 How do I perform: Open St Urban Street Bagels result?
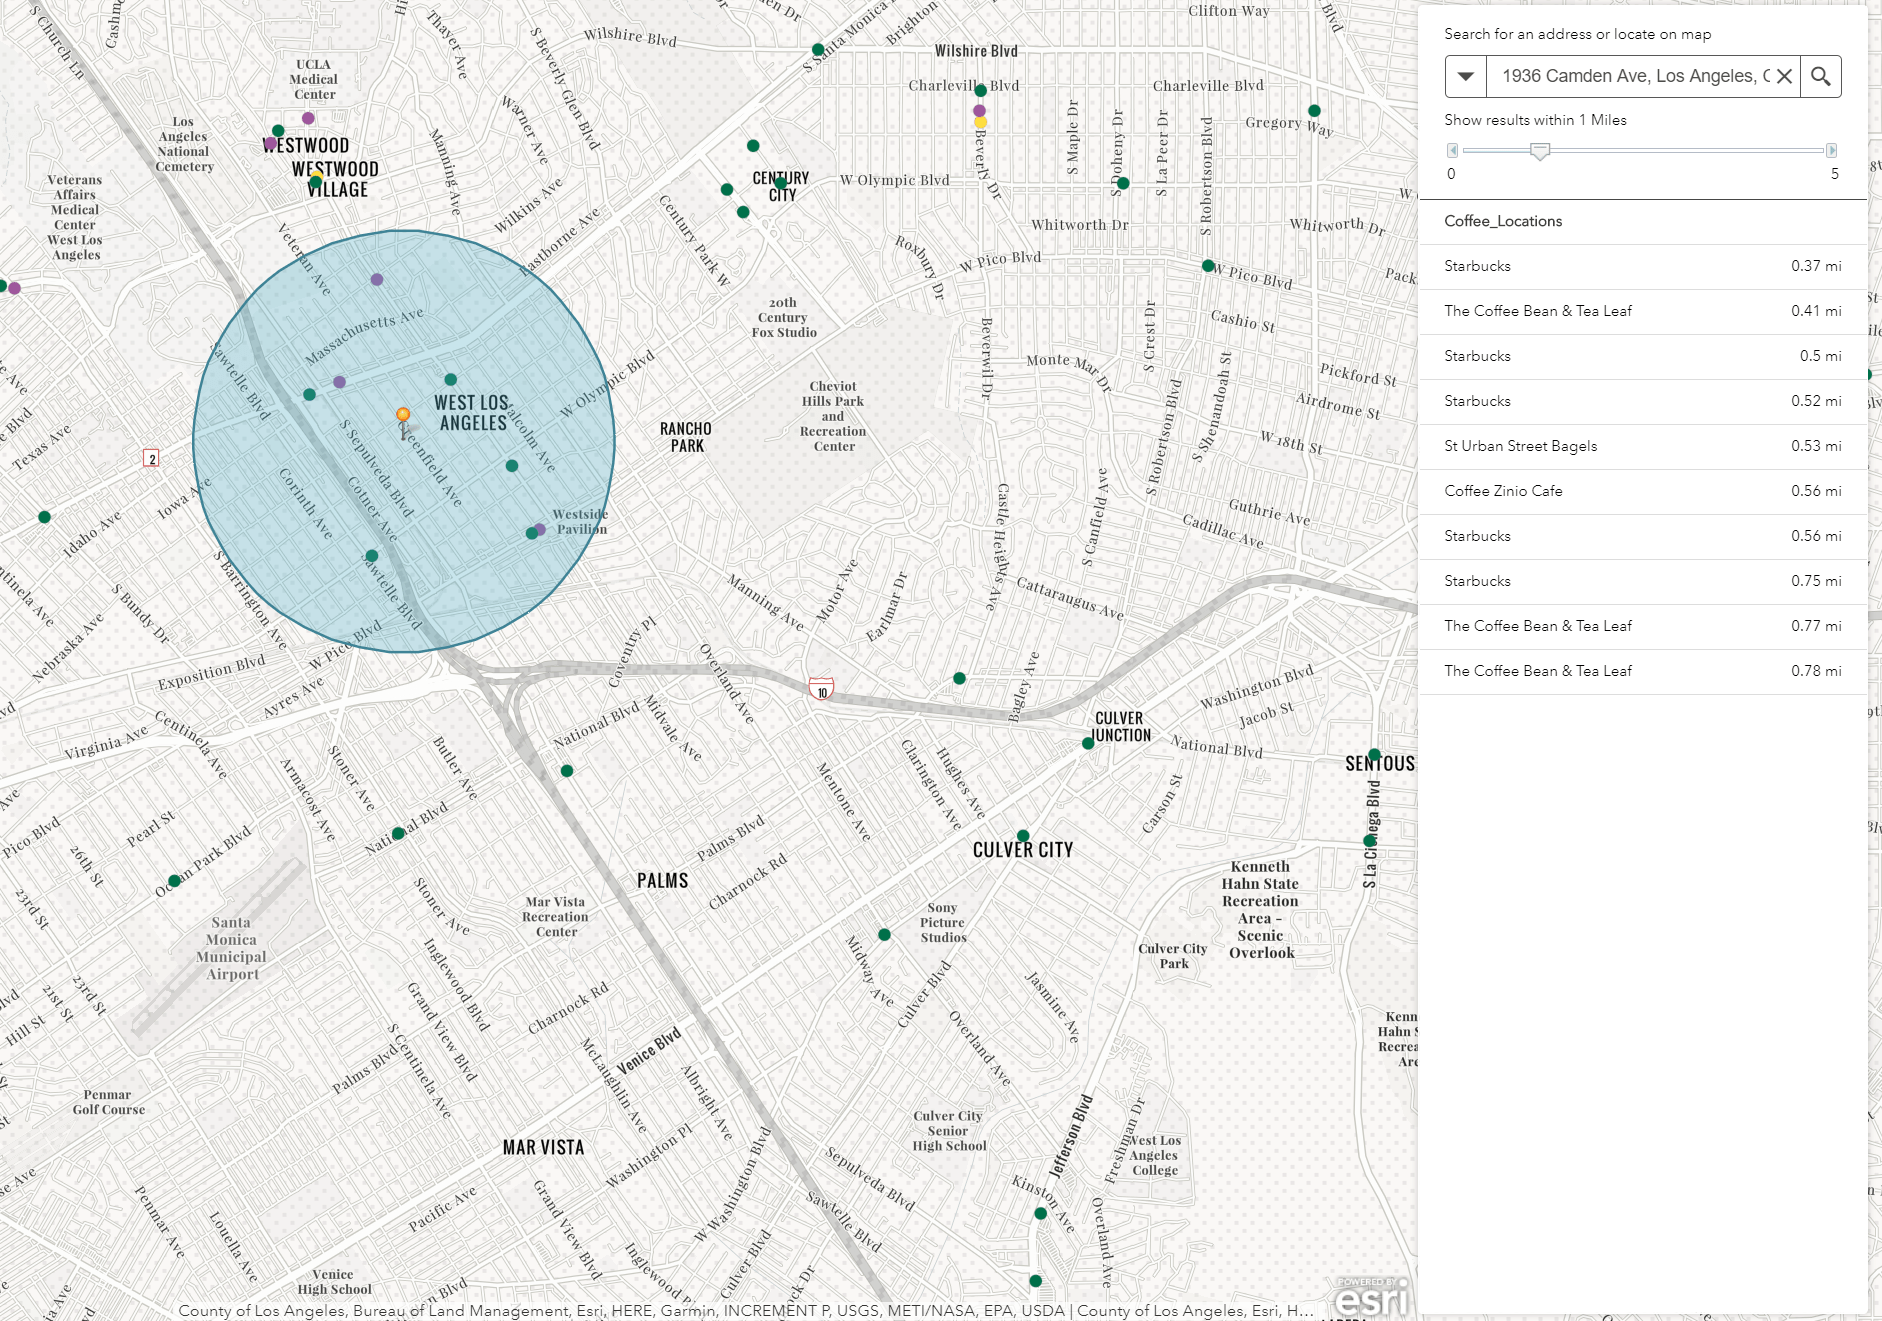[x=1643, y=447]
